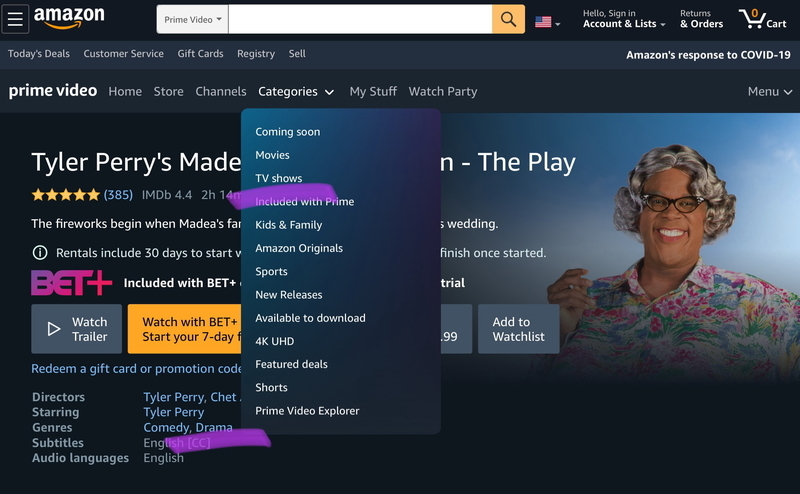The image size is (800, 494).
Task: Open the Comedy genre link
Action: (x=167, y=428)
